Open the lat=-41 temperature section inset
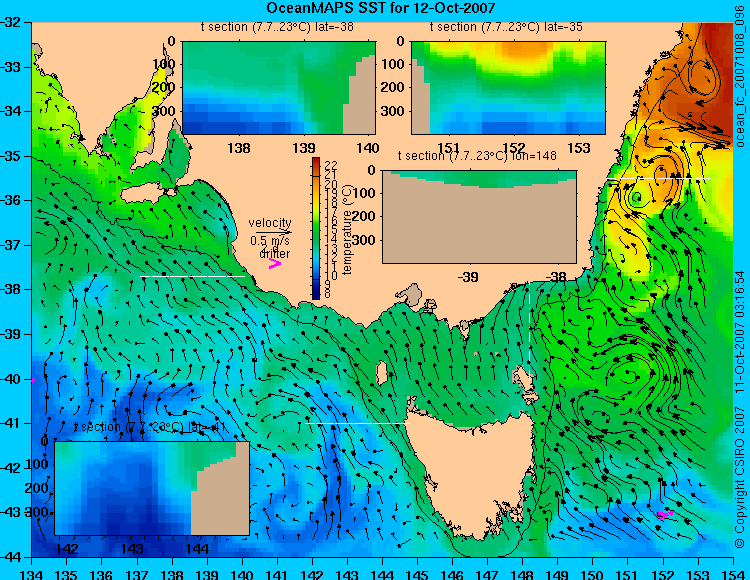 152,488
